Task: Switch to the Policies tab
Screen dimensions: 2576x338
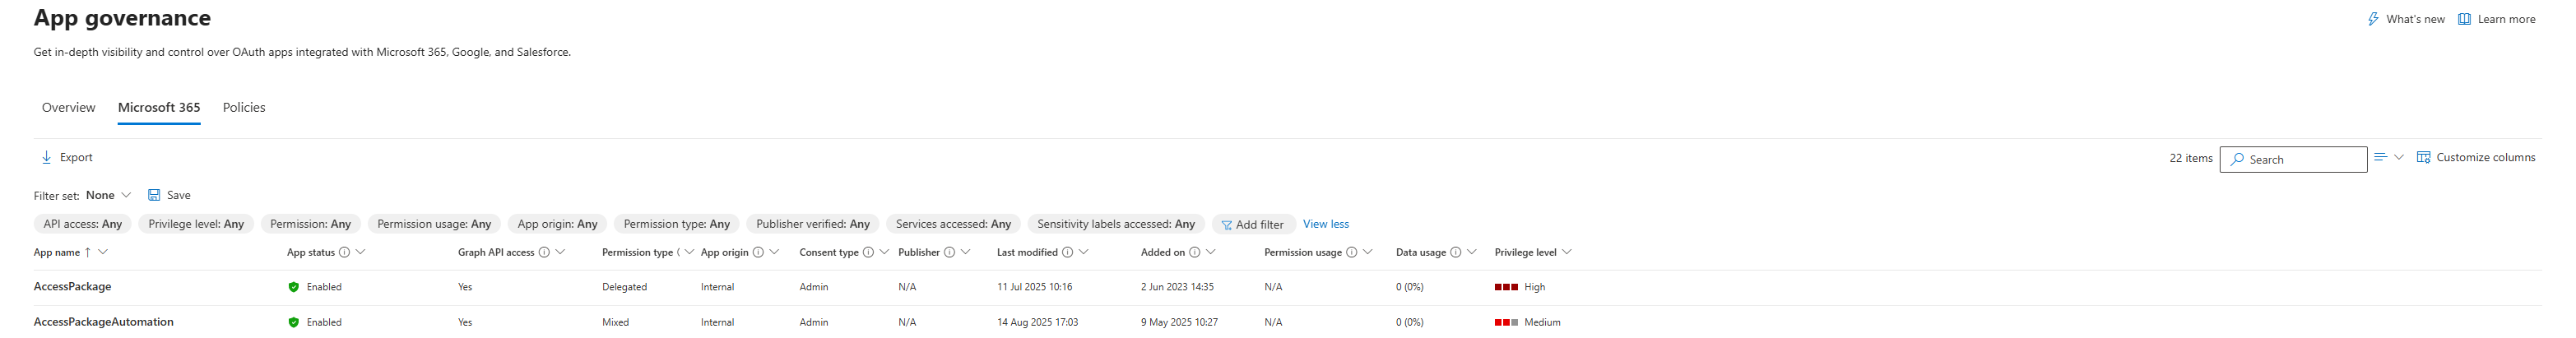Action: tap(244, 107)
